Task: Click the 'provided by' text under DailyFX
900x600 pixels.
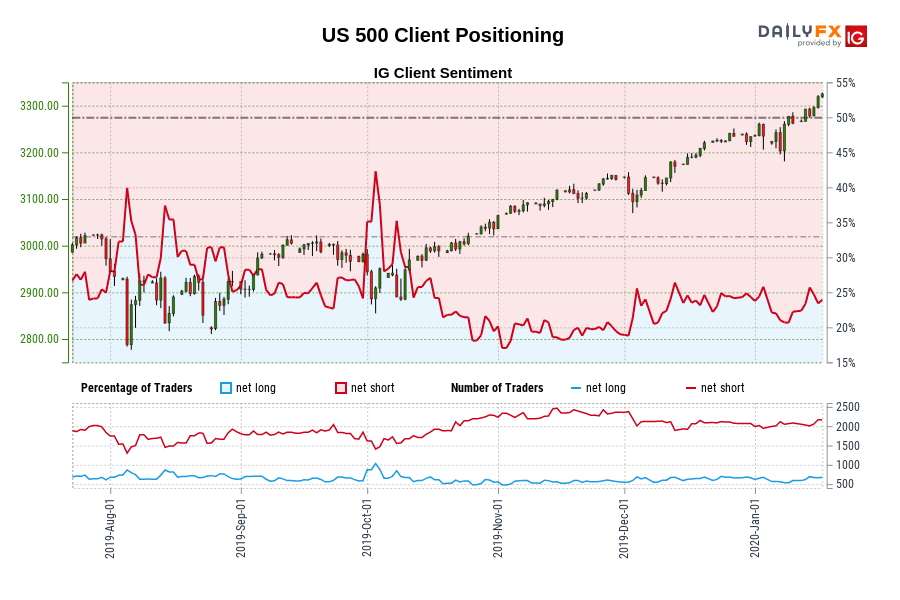Action: click(819, 43)
